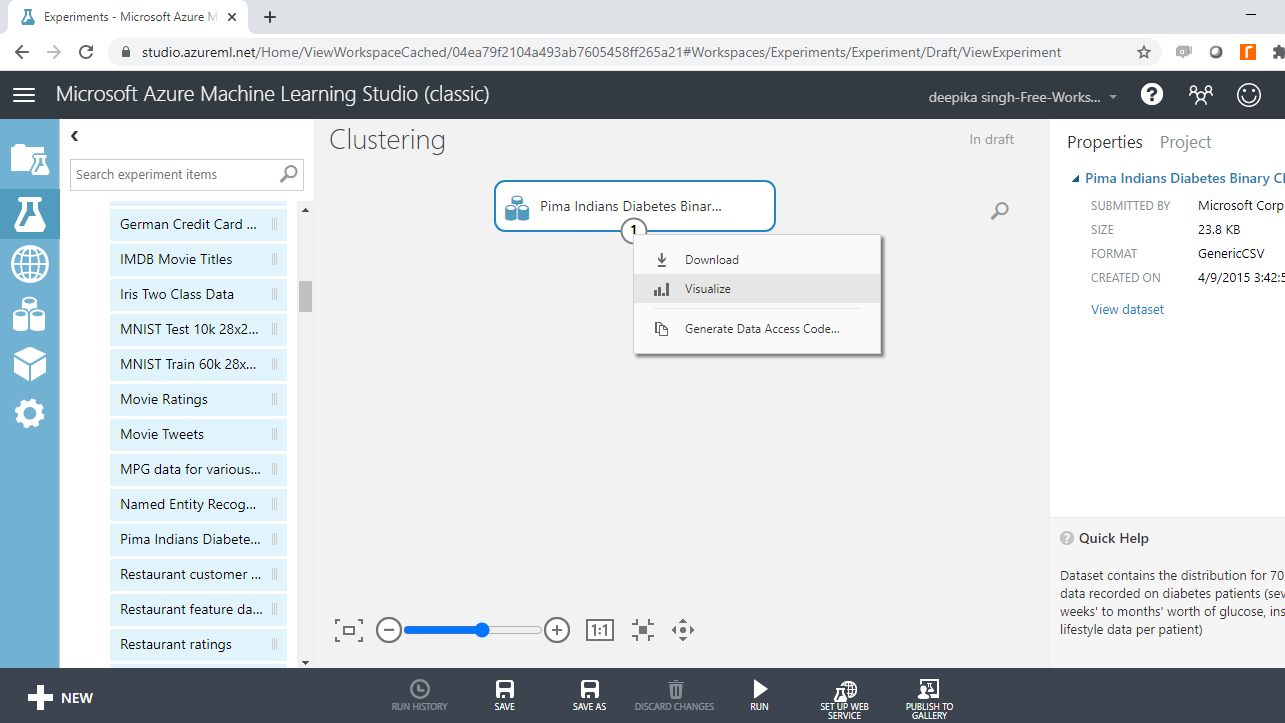The width and height of the screenshot is (1285, 723).
Task: Choose Download from the context menu
Action: (757, 260)
